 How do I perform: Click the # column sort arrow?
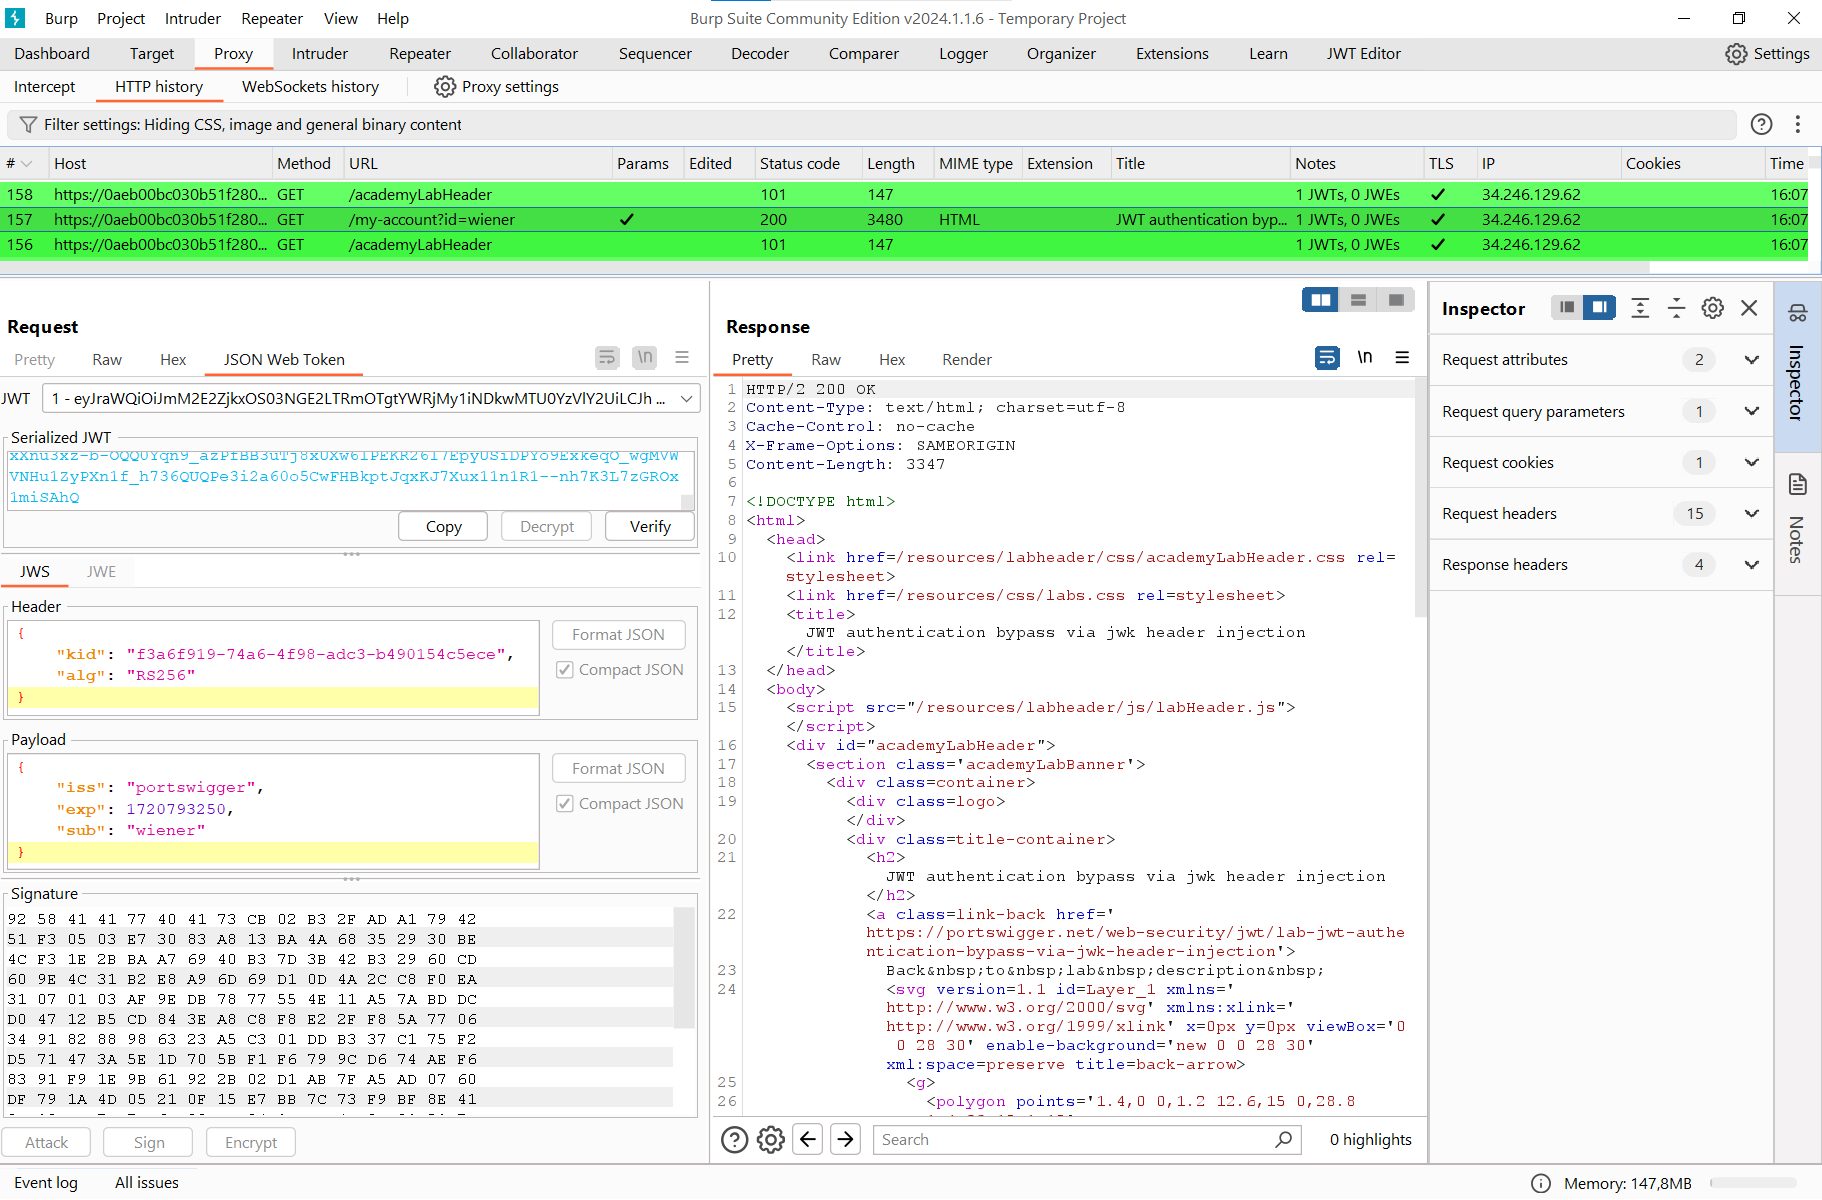[27, 164]
